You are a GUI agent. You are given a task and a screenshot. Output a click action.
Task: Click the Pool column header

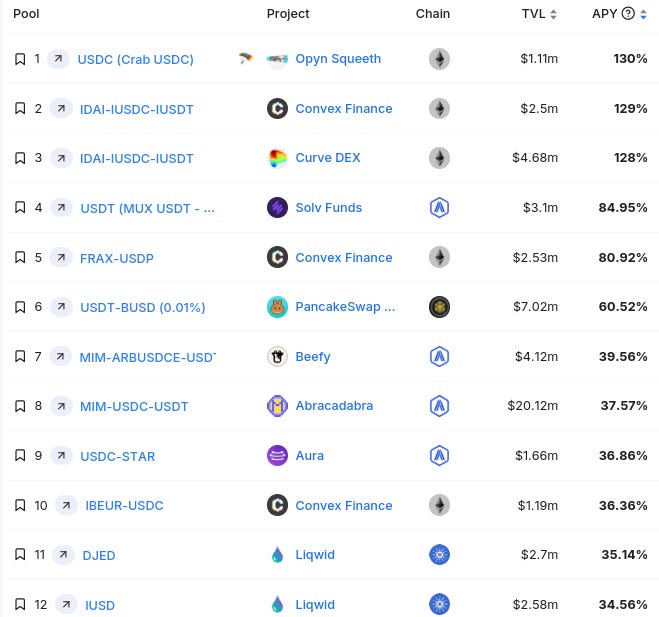[26, 13]
